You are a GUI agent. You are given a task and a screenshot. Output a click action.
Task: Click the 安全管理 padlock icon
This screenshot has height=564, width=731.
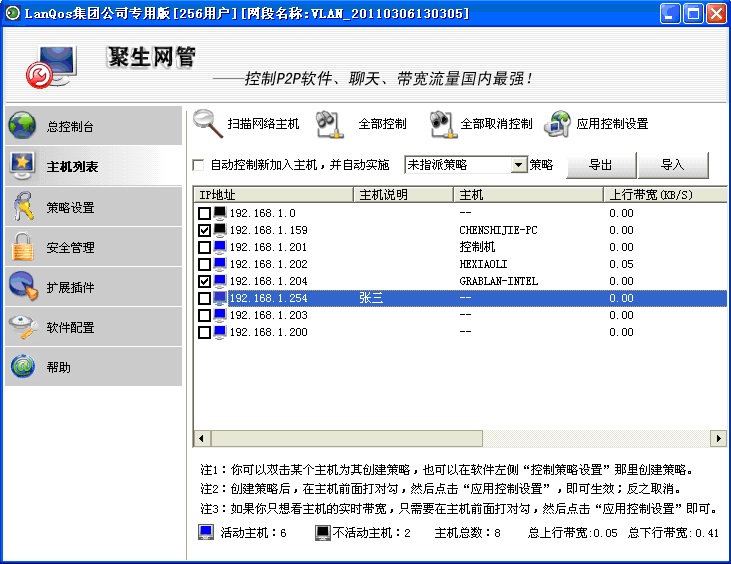coord(23,247)
